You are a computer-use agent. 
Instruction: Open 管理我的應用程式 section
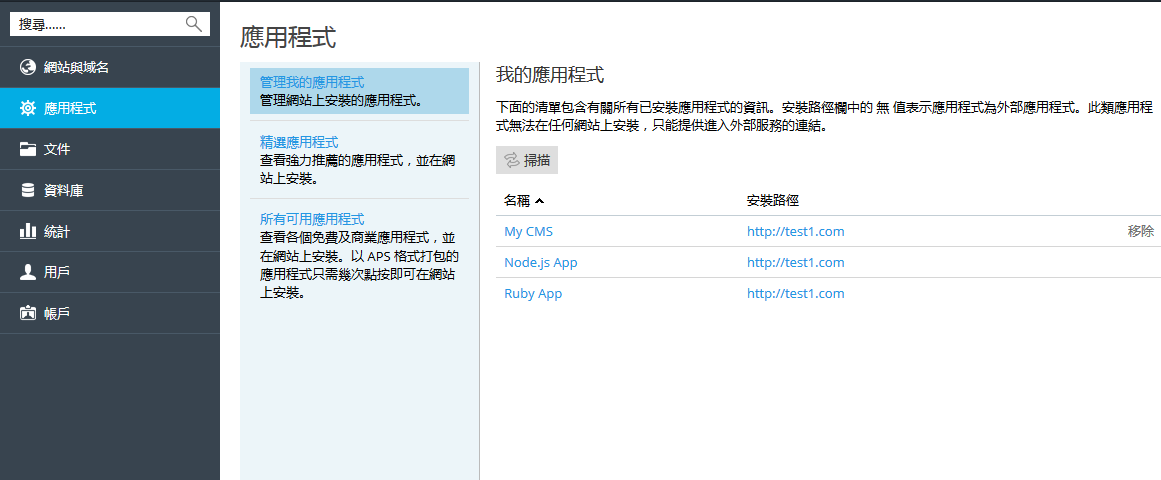click(x=311, y=82)
